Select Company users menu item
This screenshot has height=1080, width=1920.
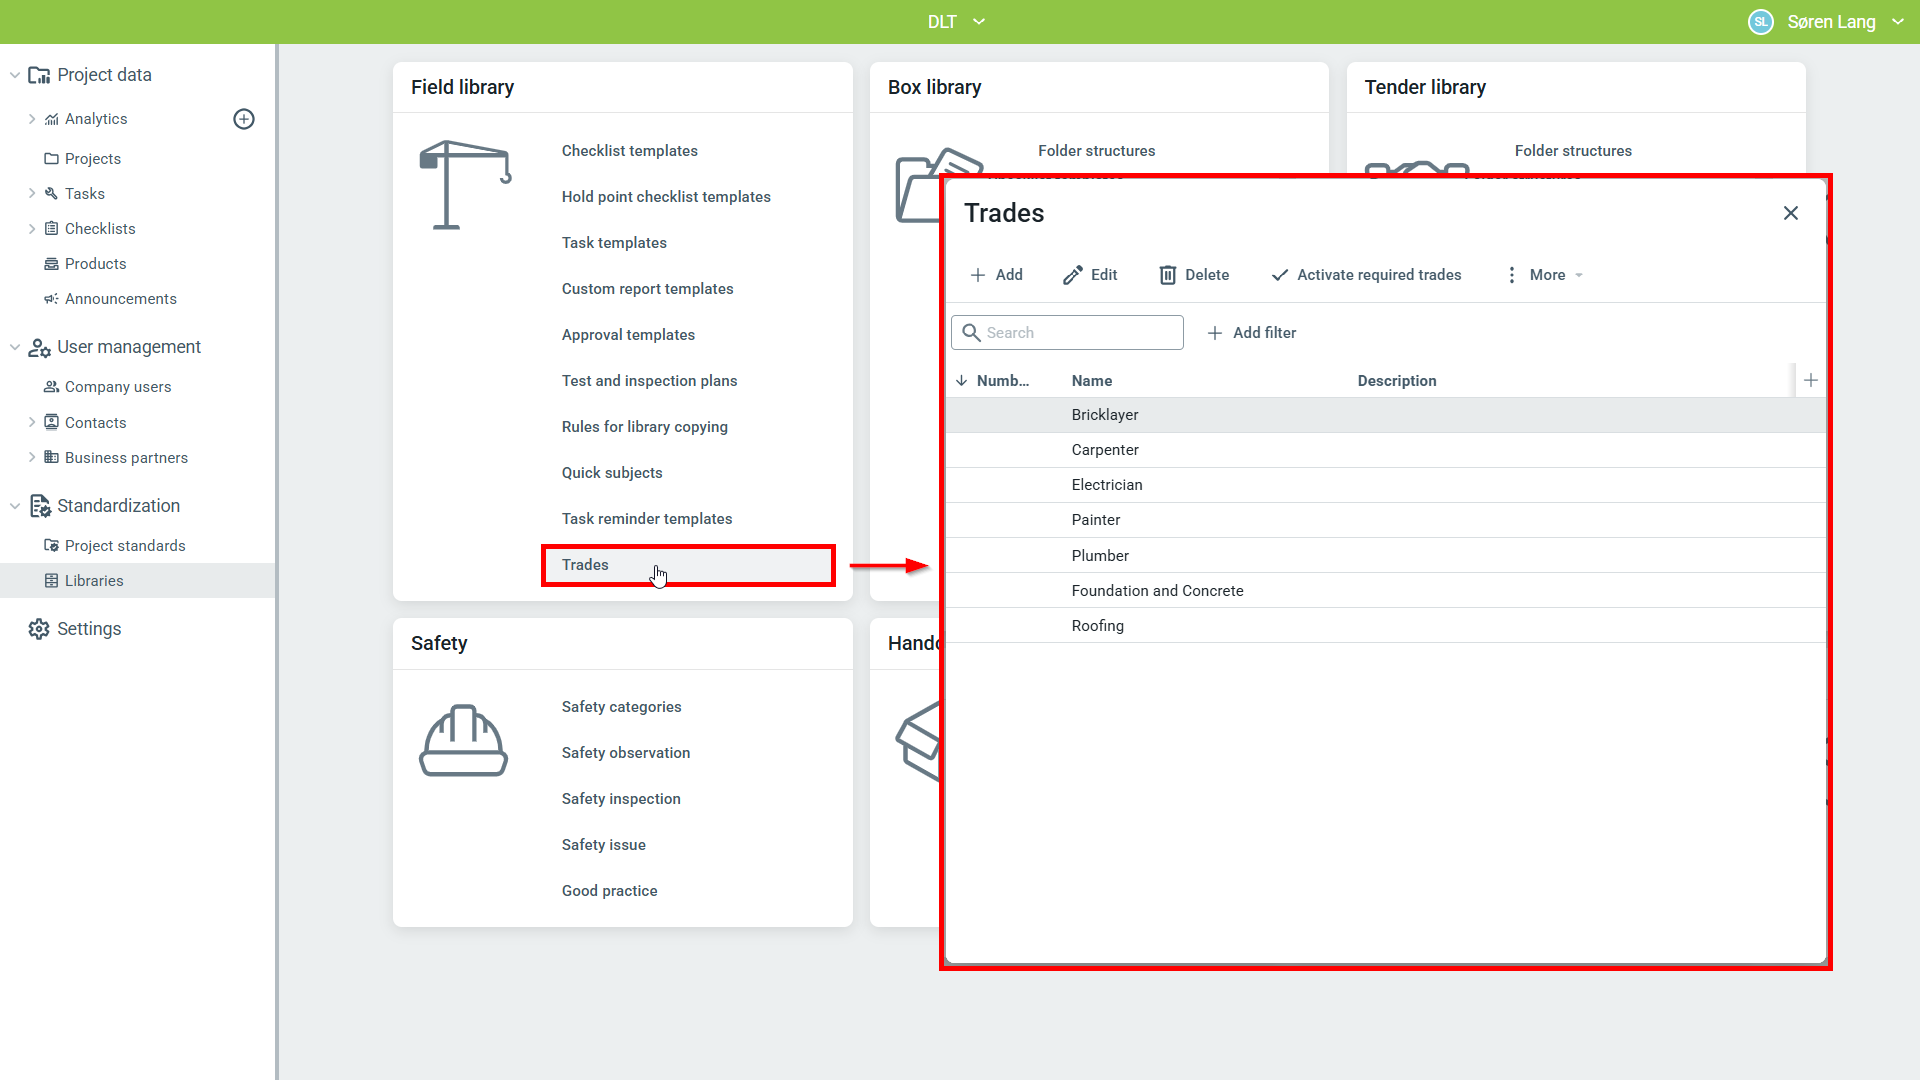[118, 387]
